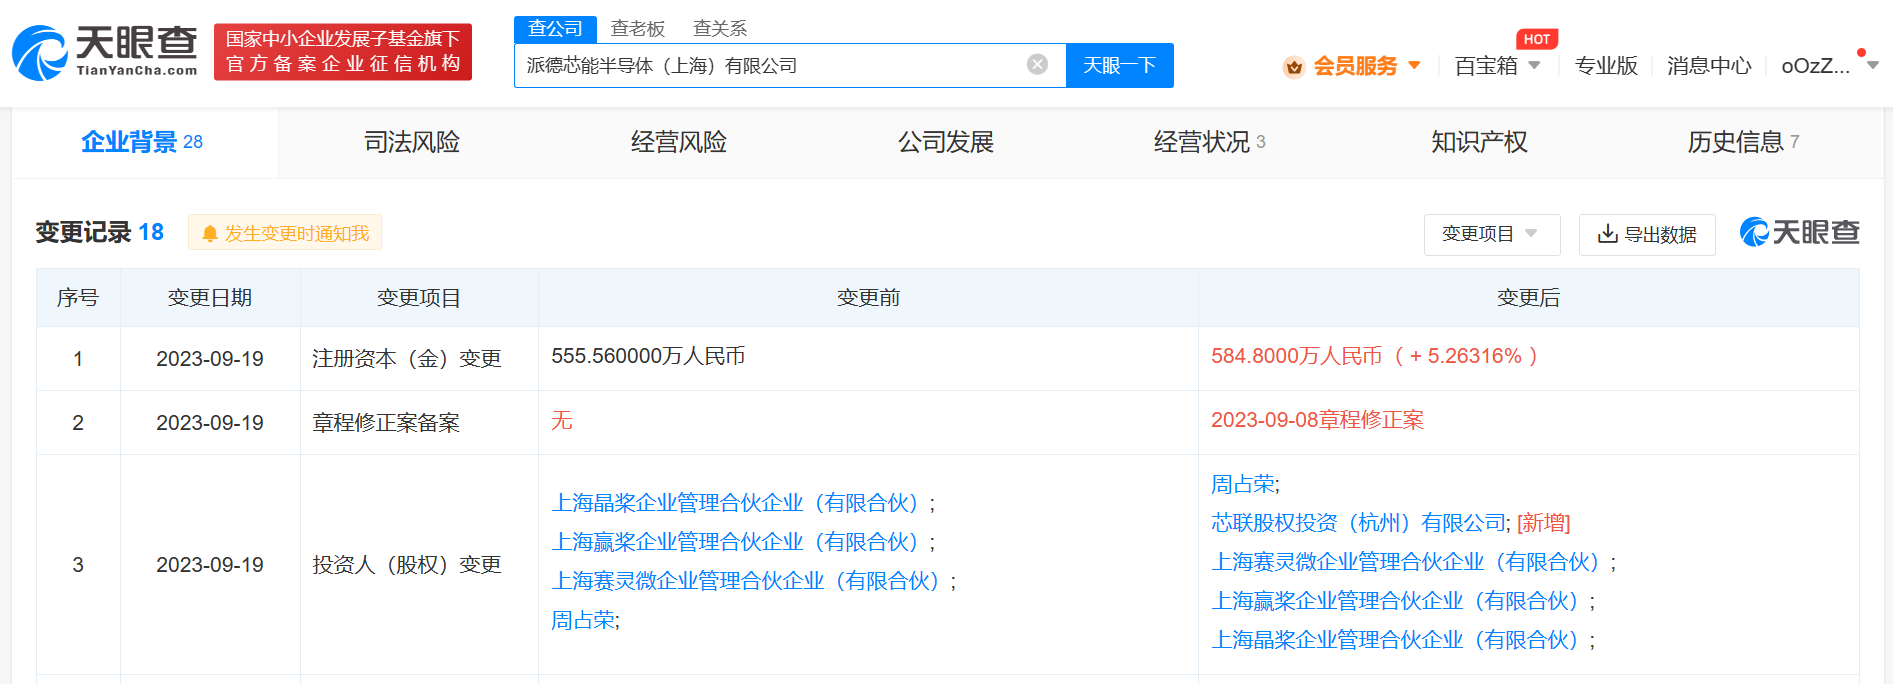Select the 经营风险 tab
This screenshot has height=684, width=1893.
click(679, 142)
